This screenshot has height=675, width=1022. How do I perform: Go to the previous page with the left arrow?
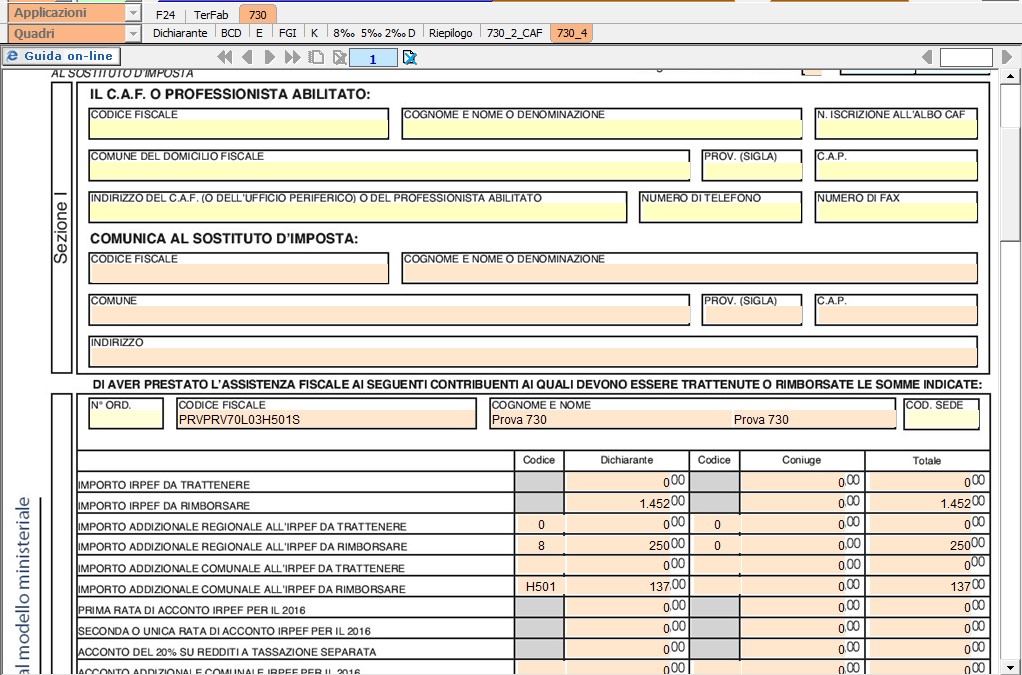click(x=247, y=57)
